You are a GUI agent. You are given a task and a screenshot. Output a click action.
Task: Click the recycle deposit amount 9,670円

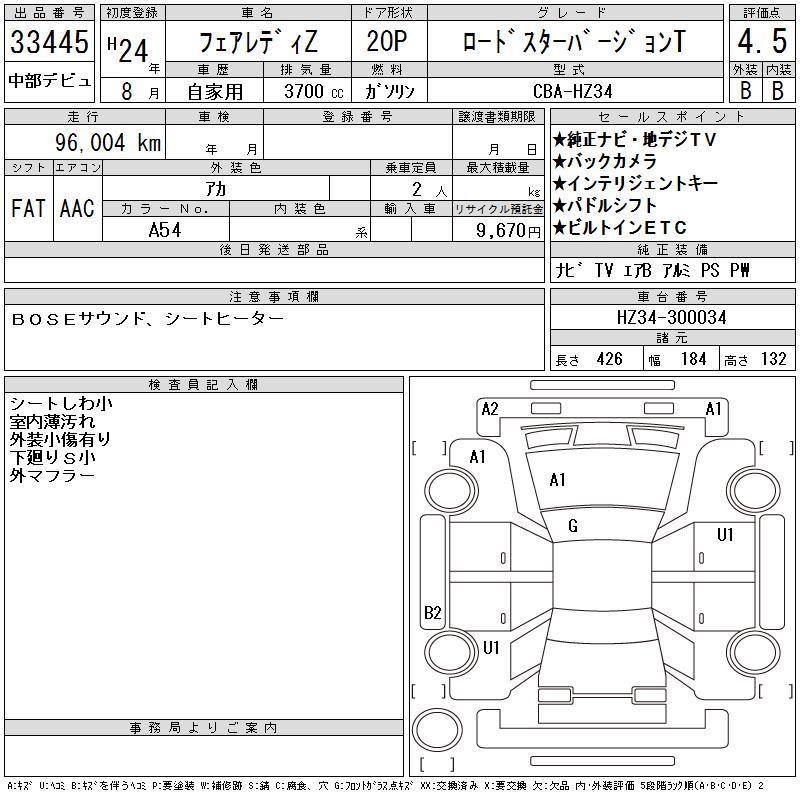498,229
